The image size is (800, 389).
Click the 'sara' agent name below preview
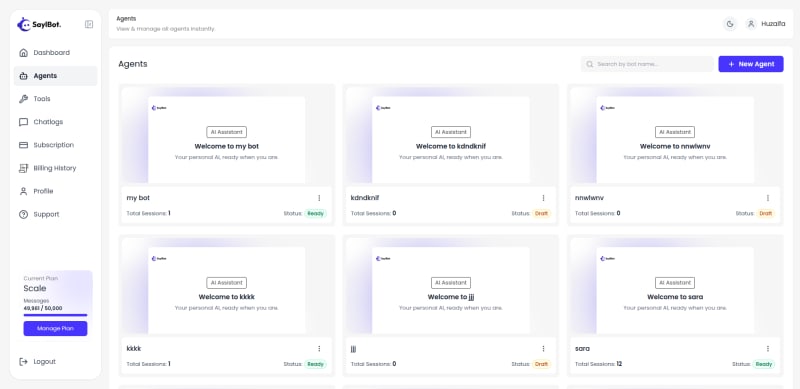pos(582,349)
